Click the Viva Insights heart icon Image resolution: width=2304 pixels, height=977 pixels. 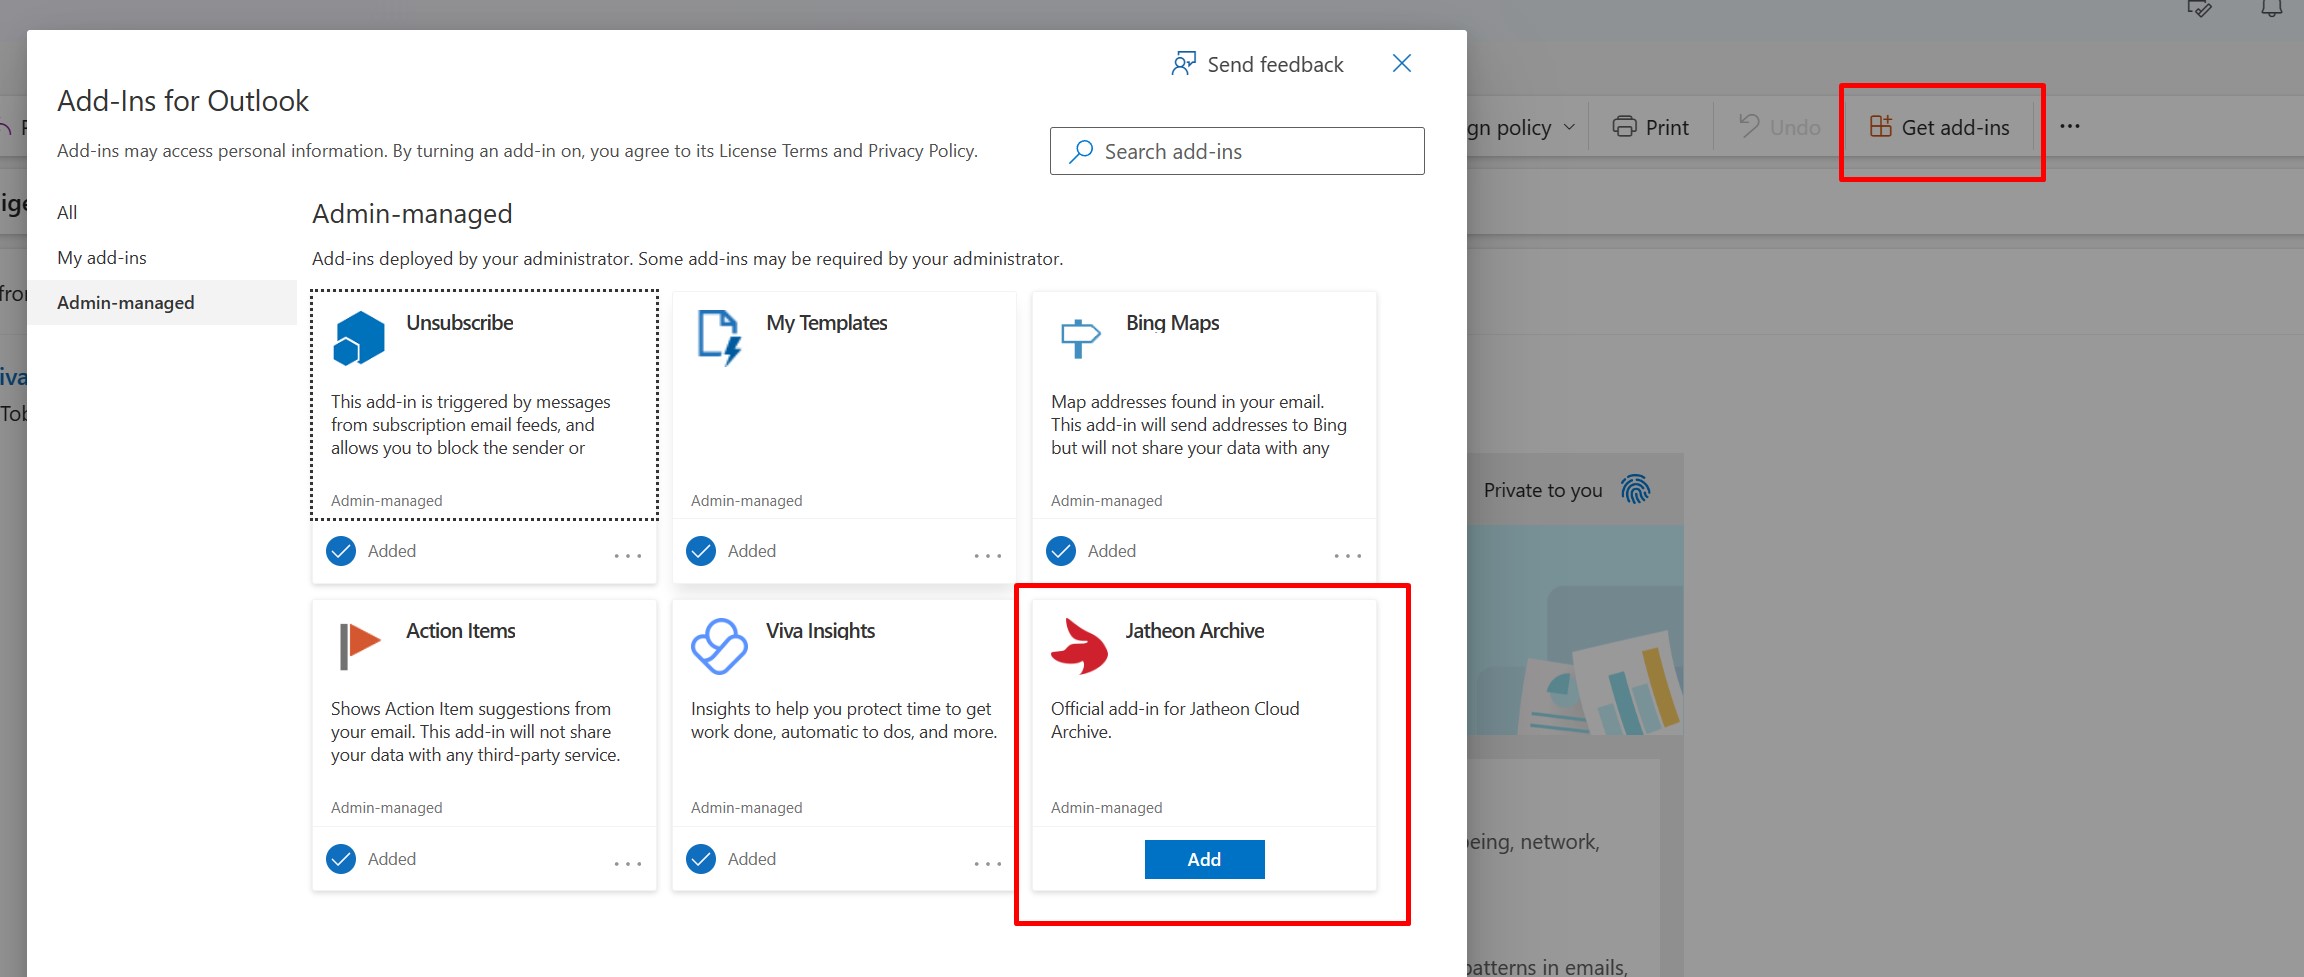pos(719,646)
